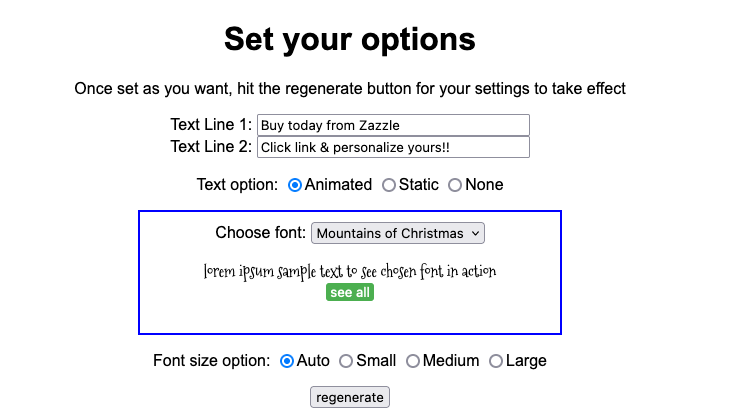Select None for text option
The height and width of the screenshot is (418, 731).
[455, 185]
